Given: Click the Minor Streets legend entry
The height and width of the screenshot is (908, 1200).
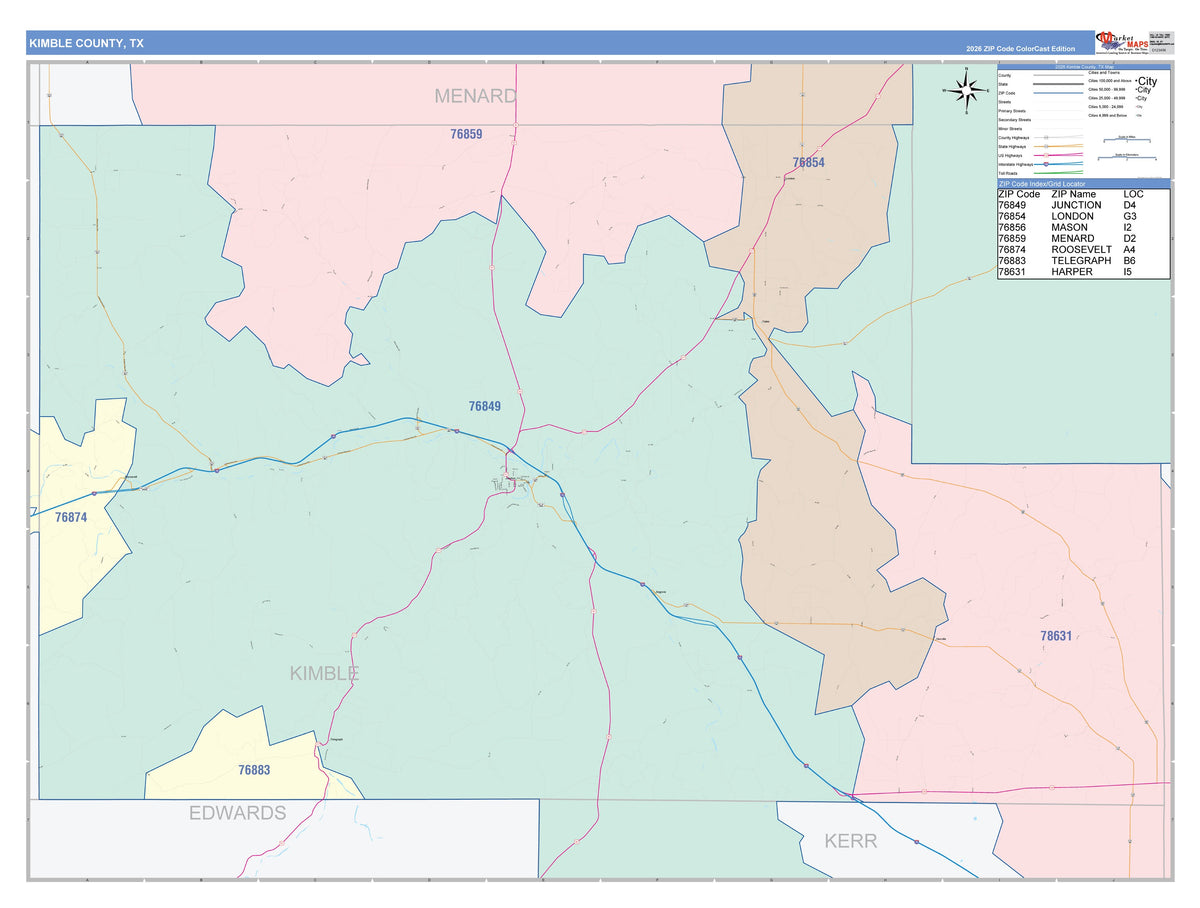Looking at the screenshot, I should pyautogui.click(x=1010, y=129).
